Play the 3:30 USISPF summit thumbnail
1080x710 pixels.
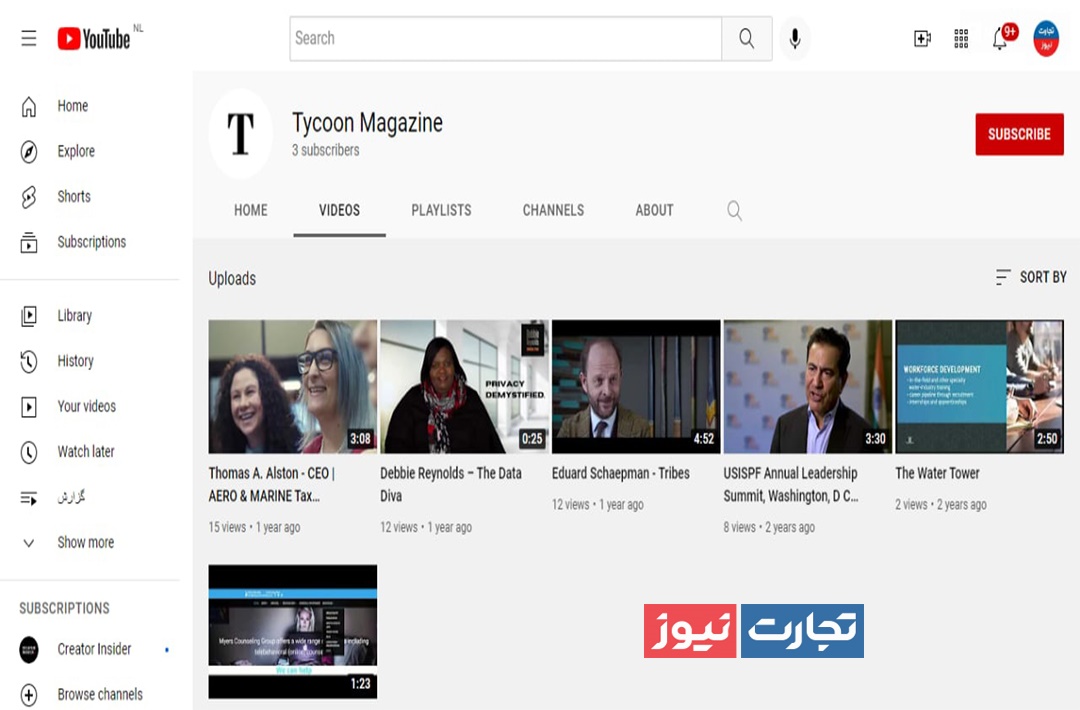coord(807,386)
